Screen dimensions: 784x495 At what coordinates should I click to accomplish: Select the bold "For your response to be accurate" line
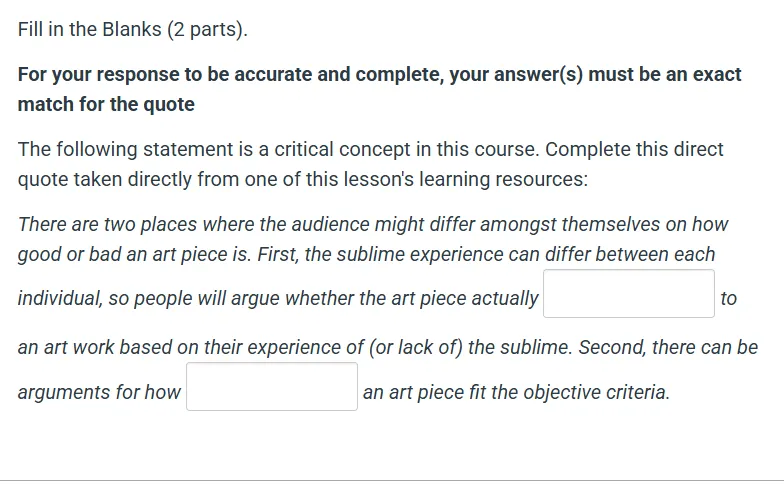pos(380,74)
